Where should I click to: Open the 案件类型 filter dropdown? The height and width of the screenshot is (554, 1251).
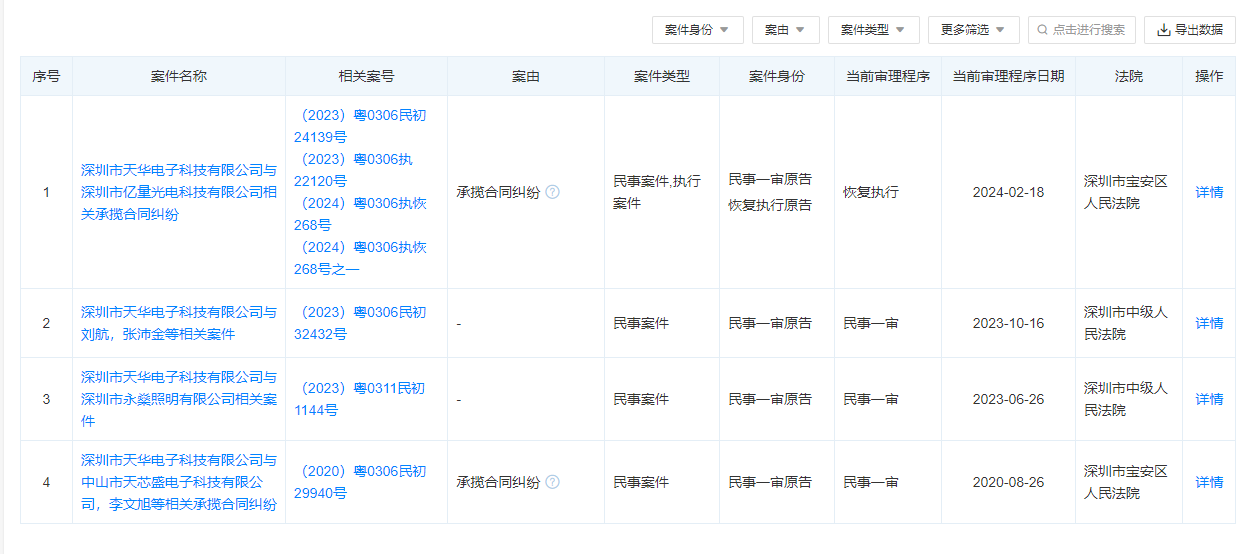(873, 30)
